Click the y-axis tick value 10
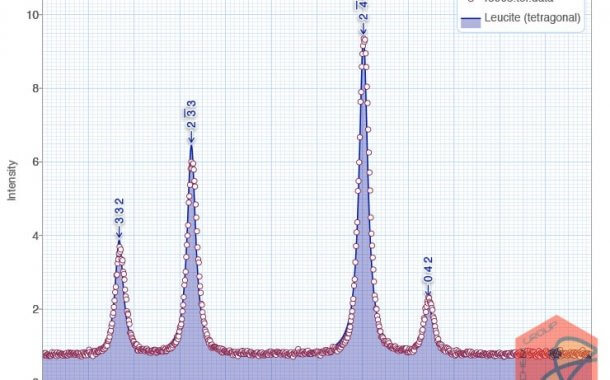 32,15
